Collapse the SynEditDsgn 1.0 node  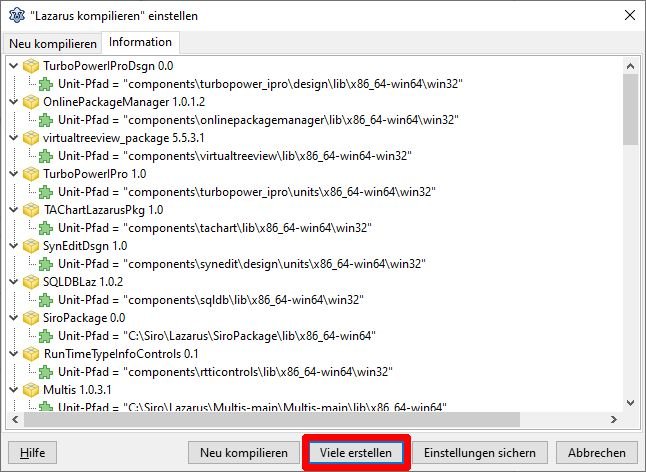pyautogui.click(x=14, y=245)
